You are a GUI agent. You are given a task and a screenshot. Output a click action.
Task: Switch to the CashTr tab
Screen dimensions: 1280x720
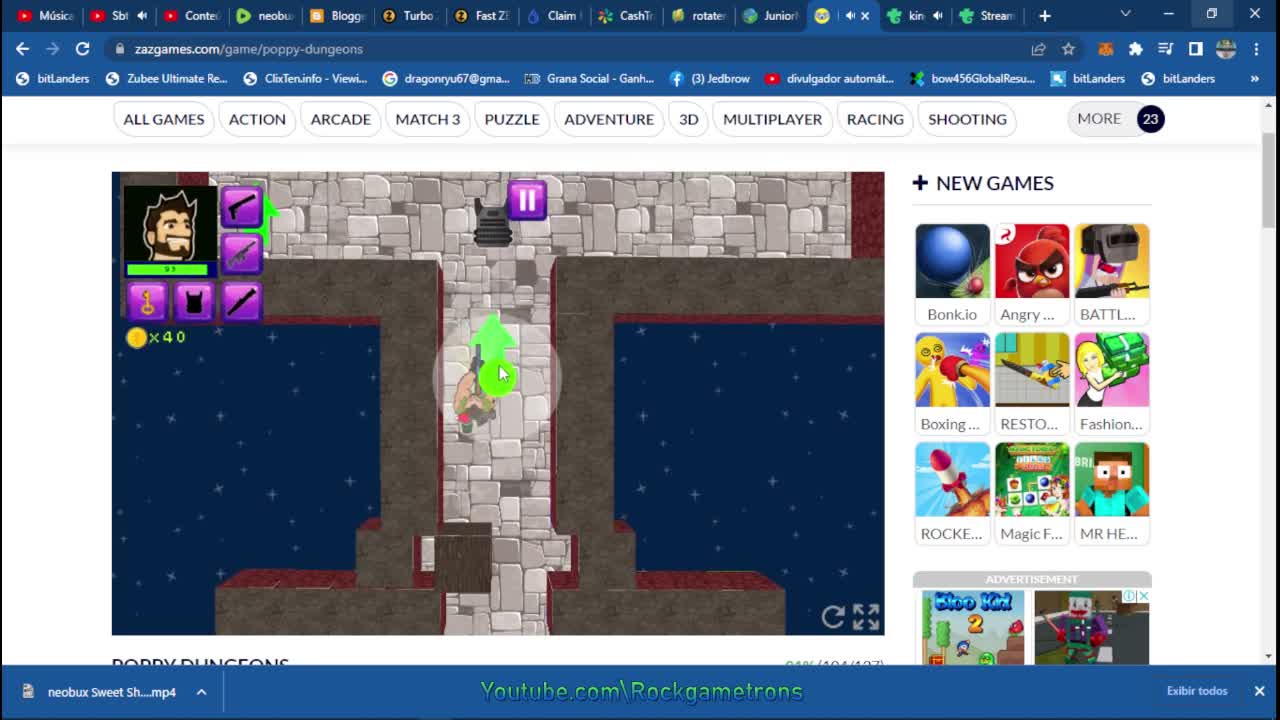(627, 15)
